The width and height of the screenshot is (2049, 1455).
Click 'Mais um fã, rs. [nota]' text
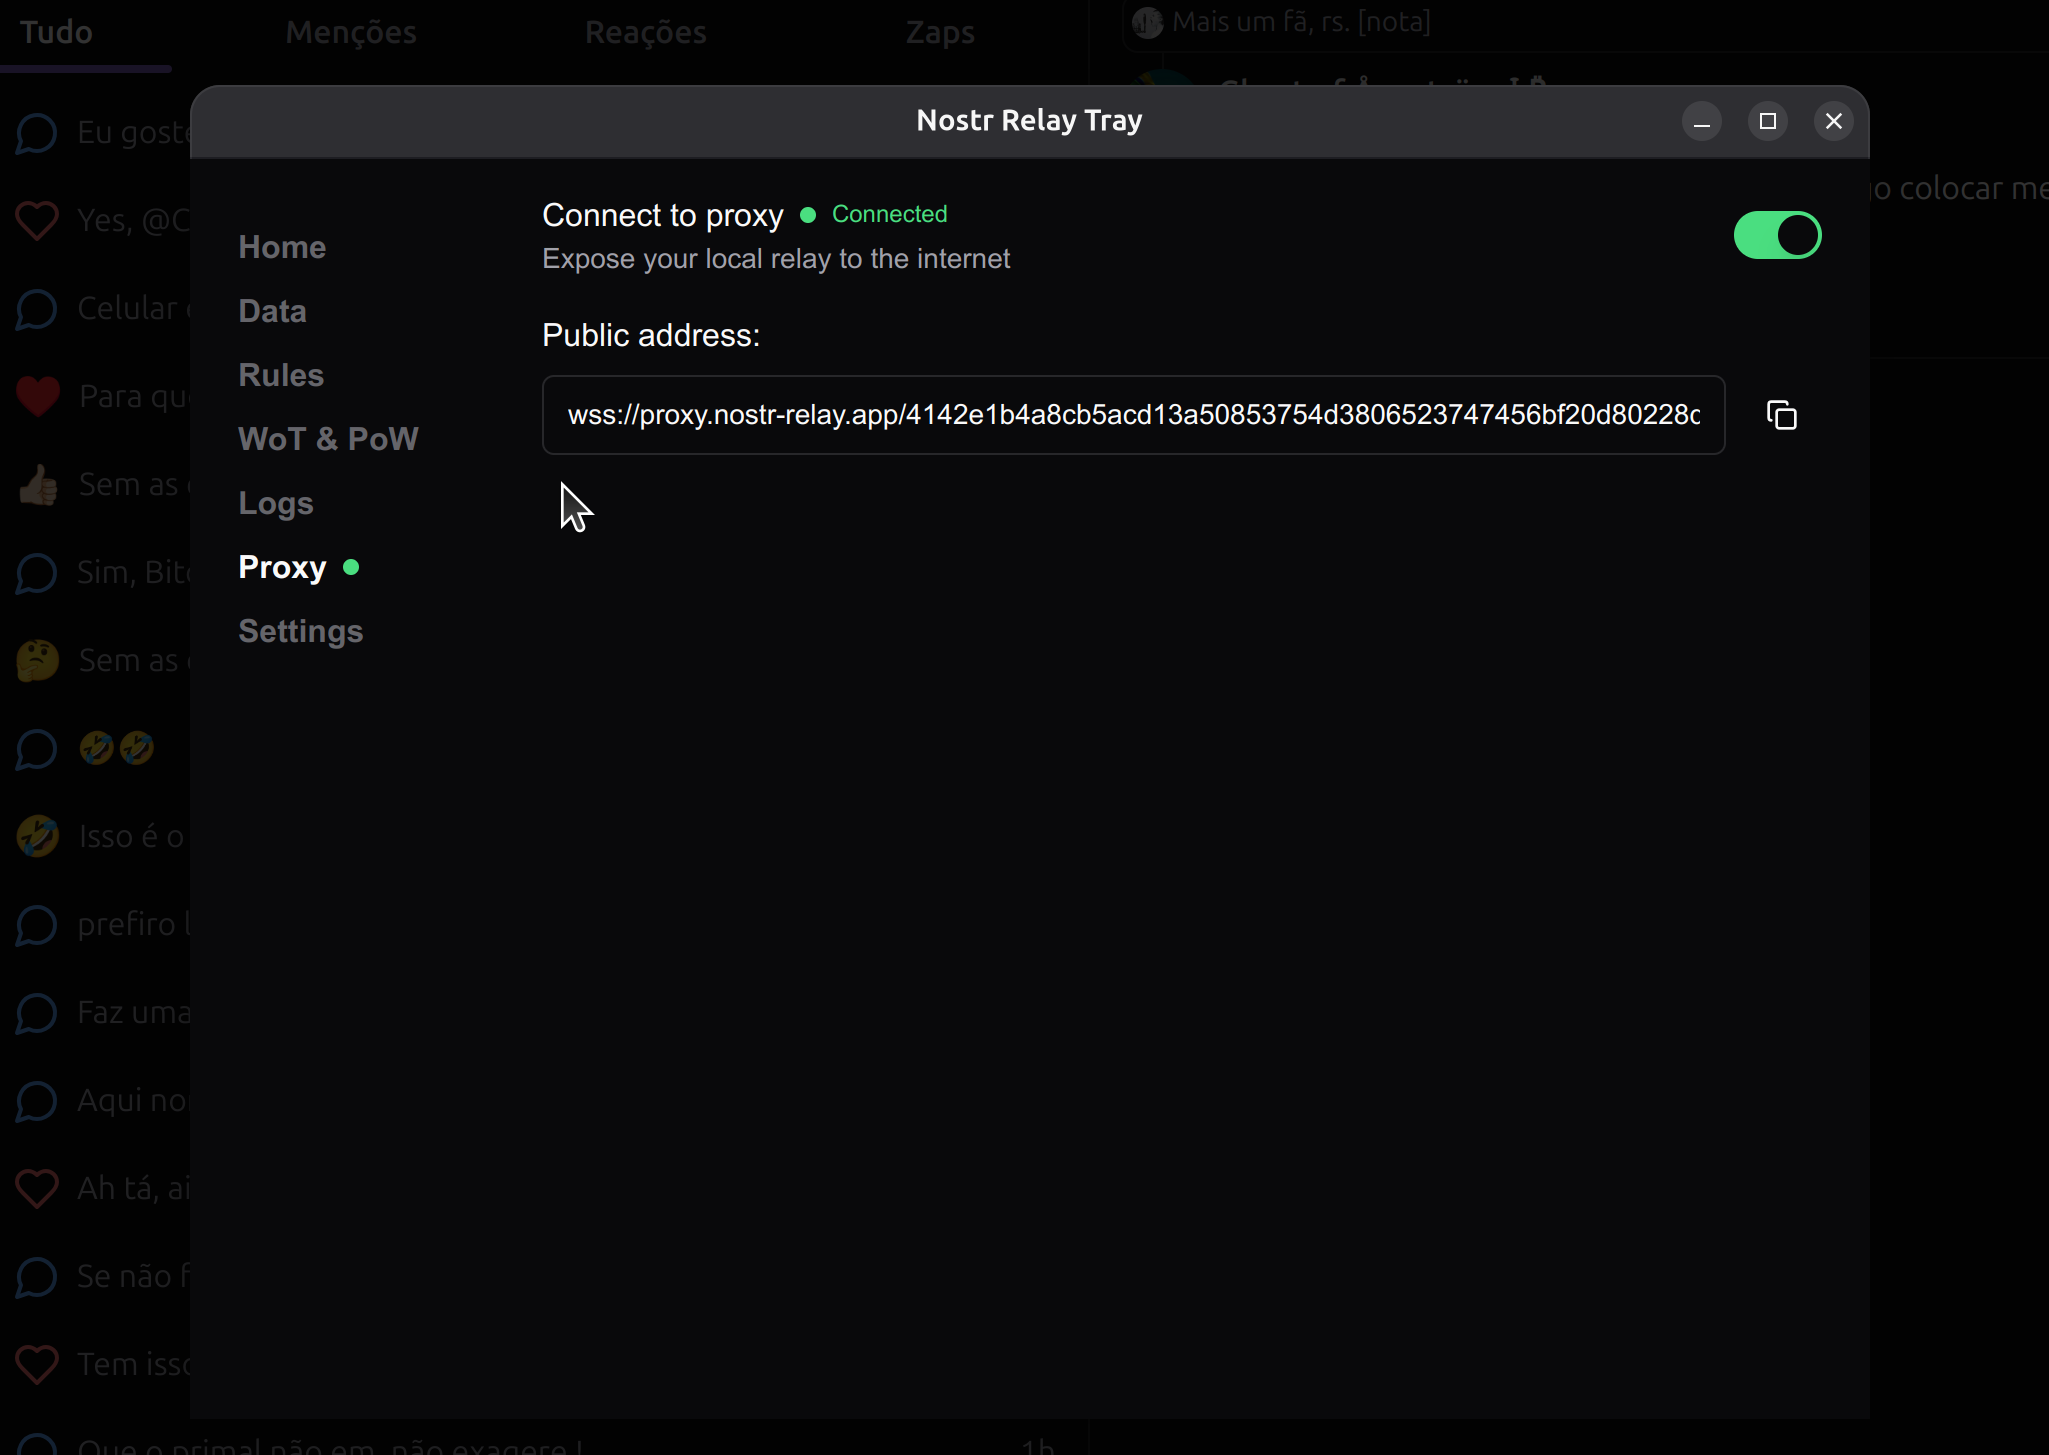1301,21
